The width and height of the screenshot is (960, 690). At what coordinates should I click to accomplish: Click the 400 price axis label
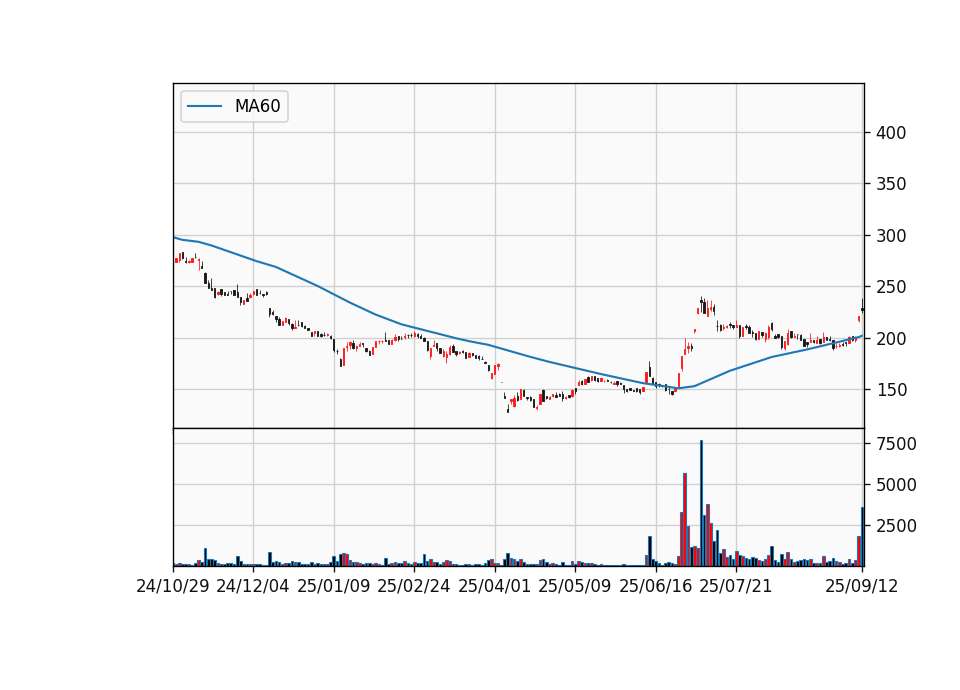pos(891,133)
